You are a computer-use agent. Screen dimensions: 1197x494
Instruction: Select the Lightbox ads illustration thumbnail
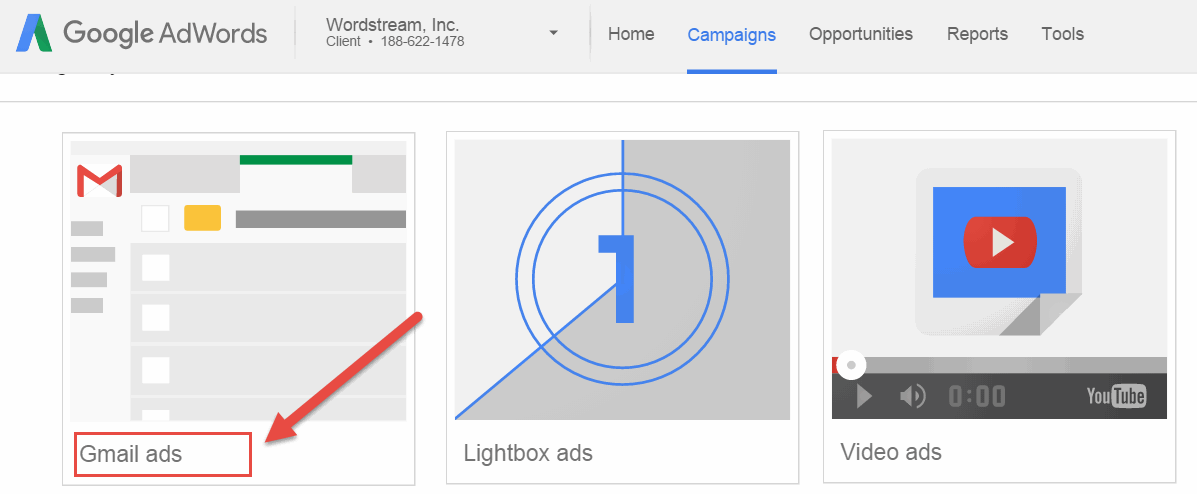622,279
